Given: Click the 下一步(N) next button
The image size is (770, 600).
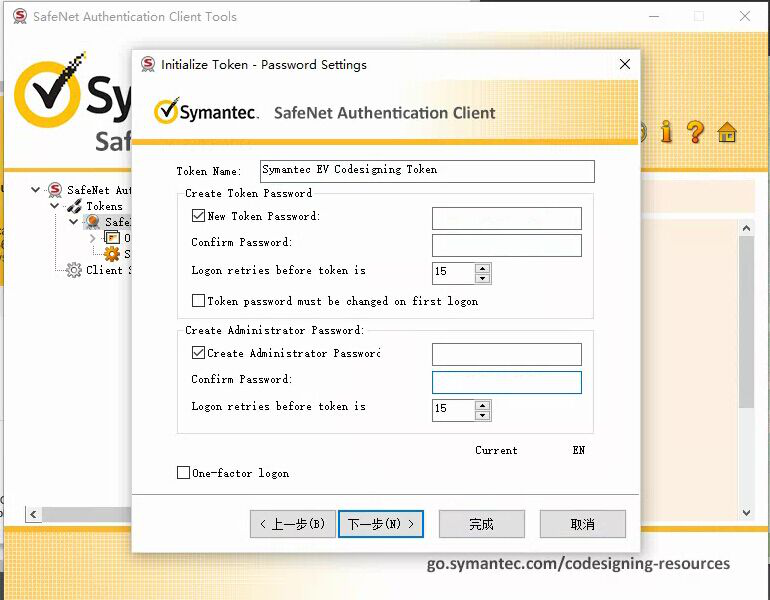Looking at the screenshot, I should [381, 524].
